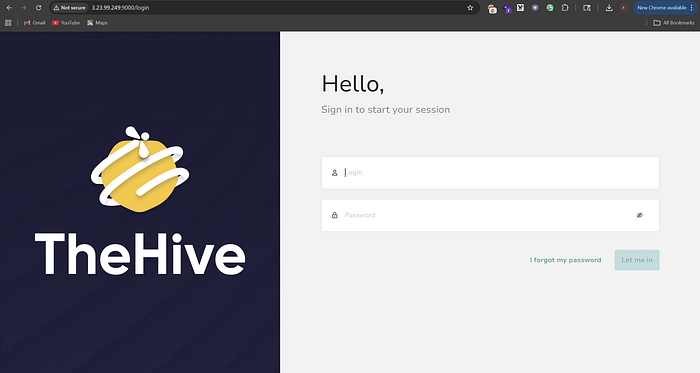Click the browser forward arrow
The width and height of the screenshot is (700, 373).
[24, 8]
